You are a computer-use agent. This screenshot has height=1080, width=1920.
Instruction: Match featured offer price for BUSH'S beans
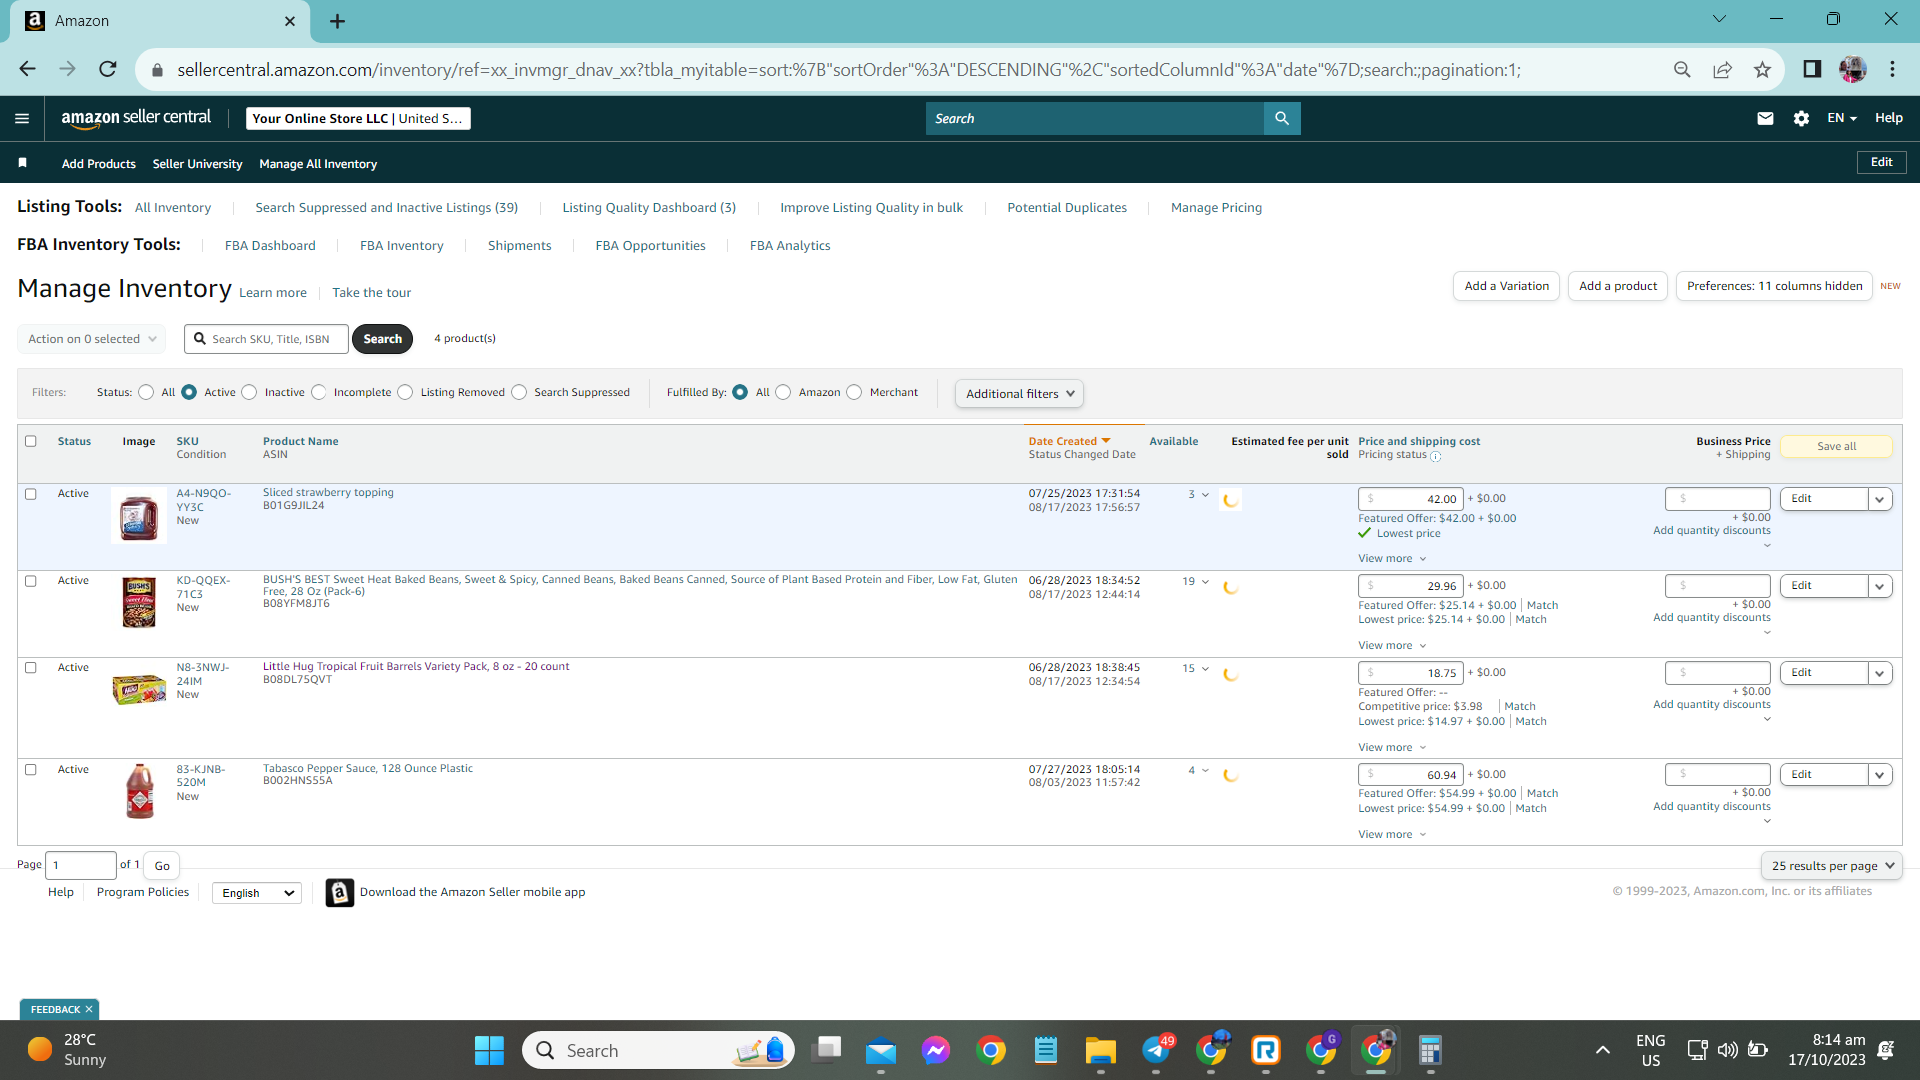tap(1542, 605)
